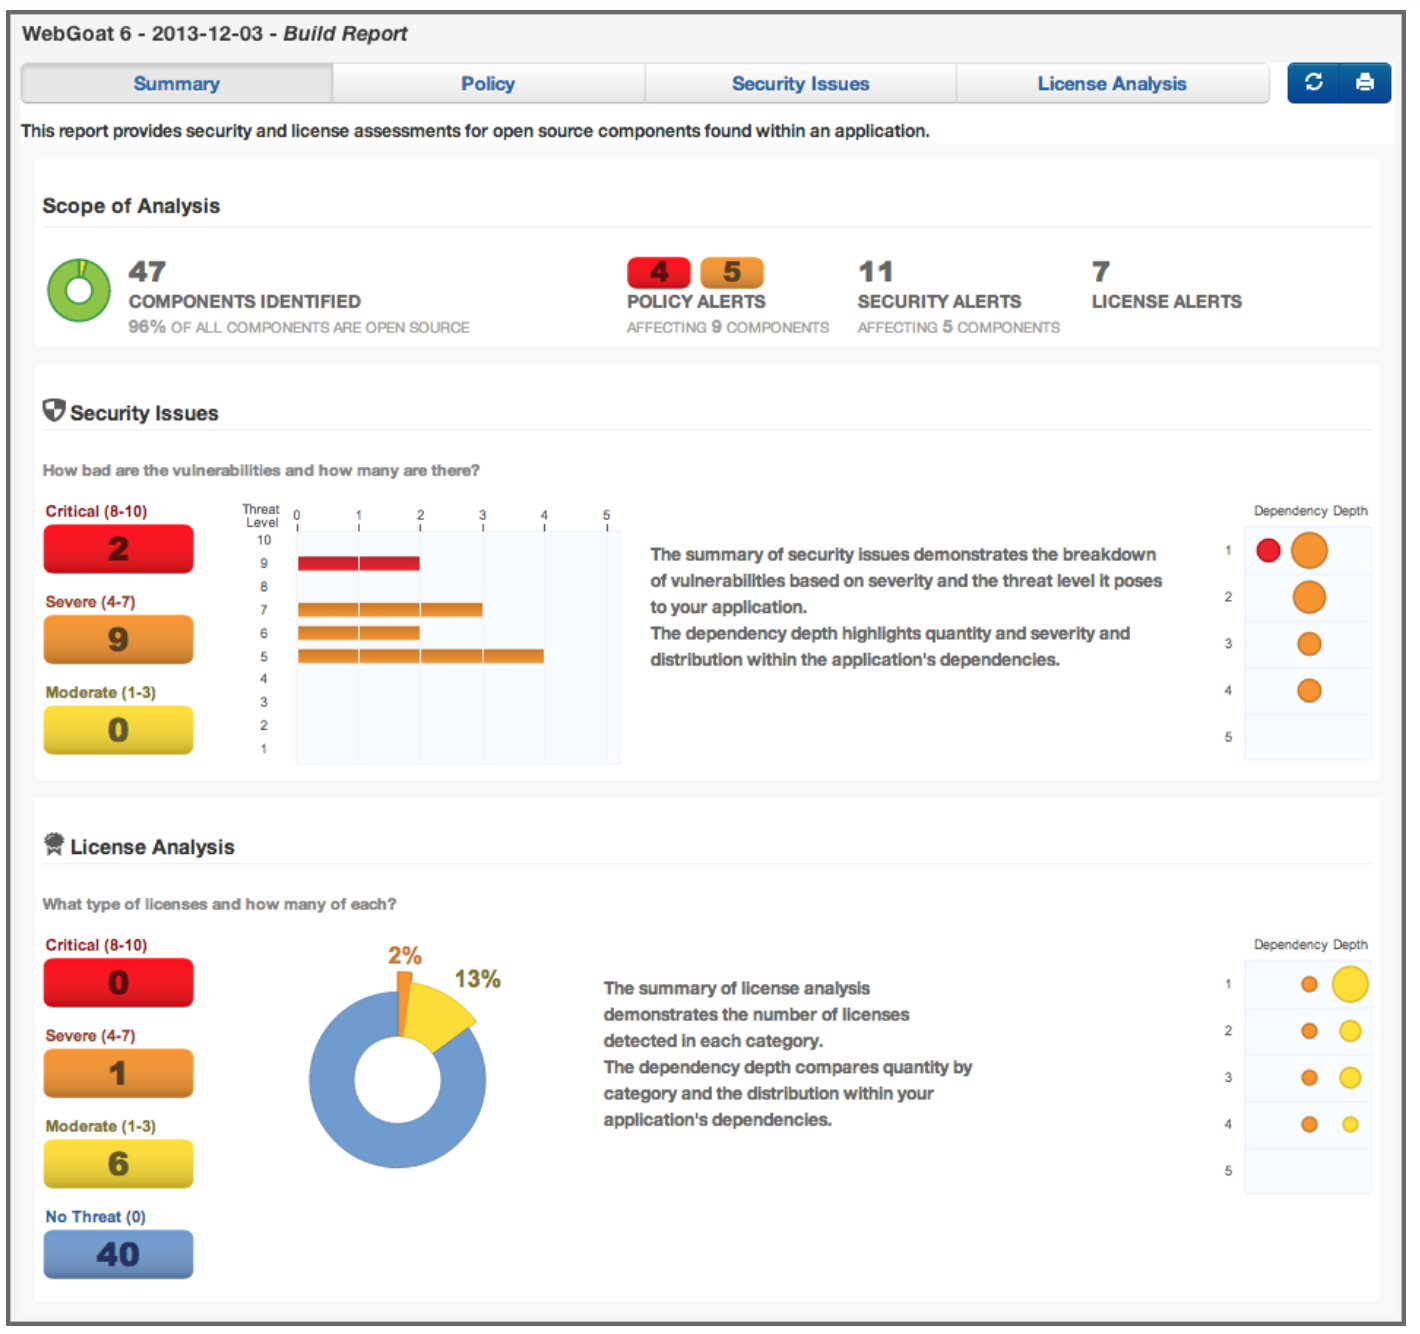Open the License Analysis tab
Image resolution: width=1420 pixels, height=1334 pixels.
pos(1111,84)
